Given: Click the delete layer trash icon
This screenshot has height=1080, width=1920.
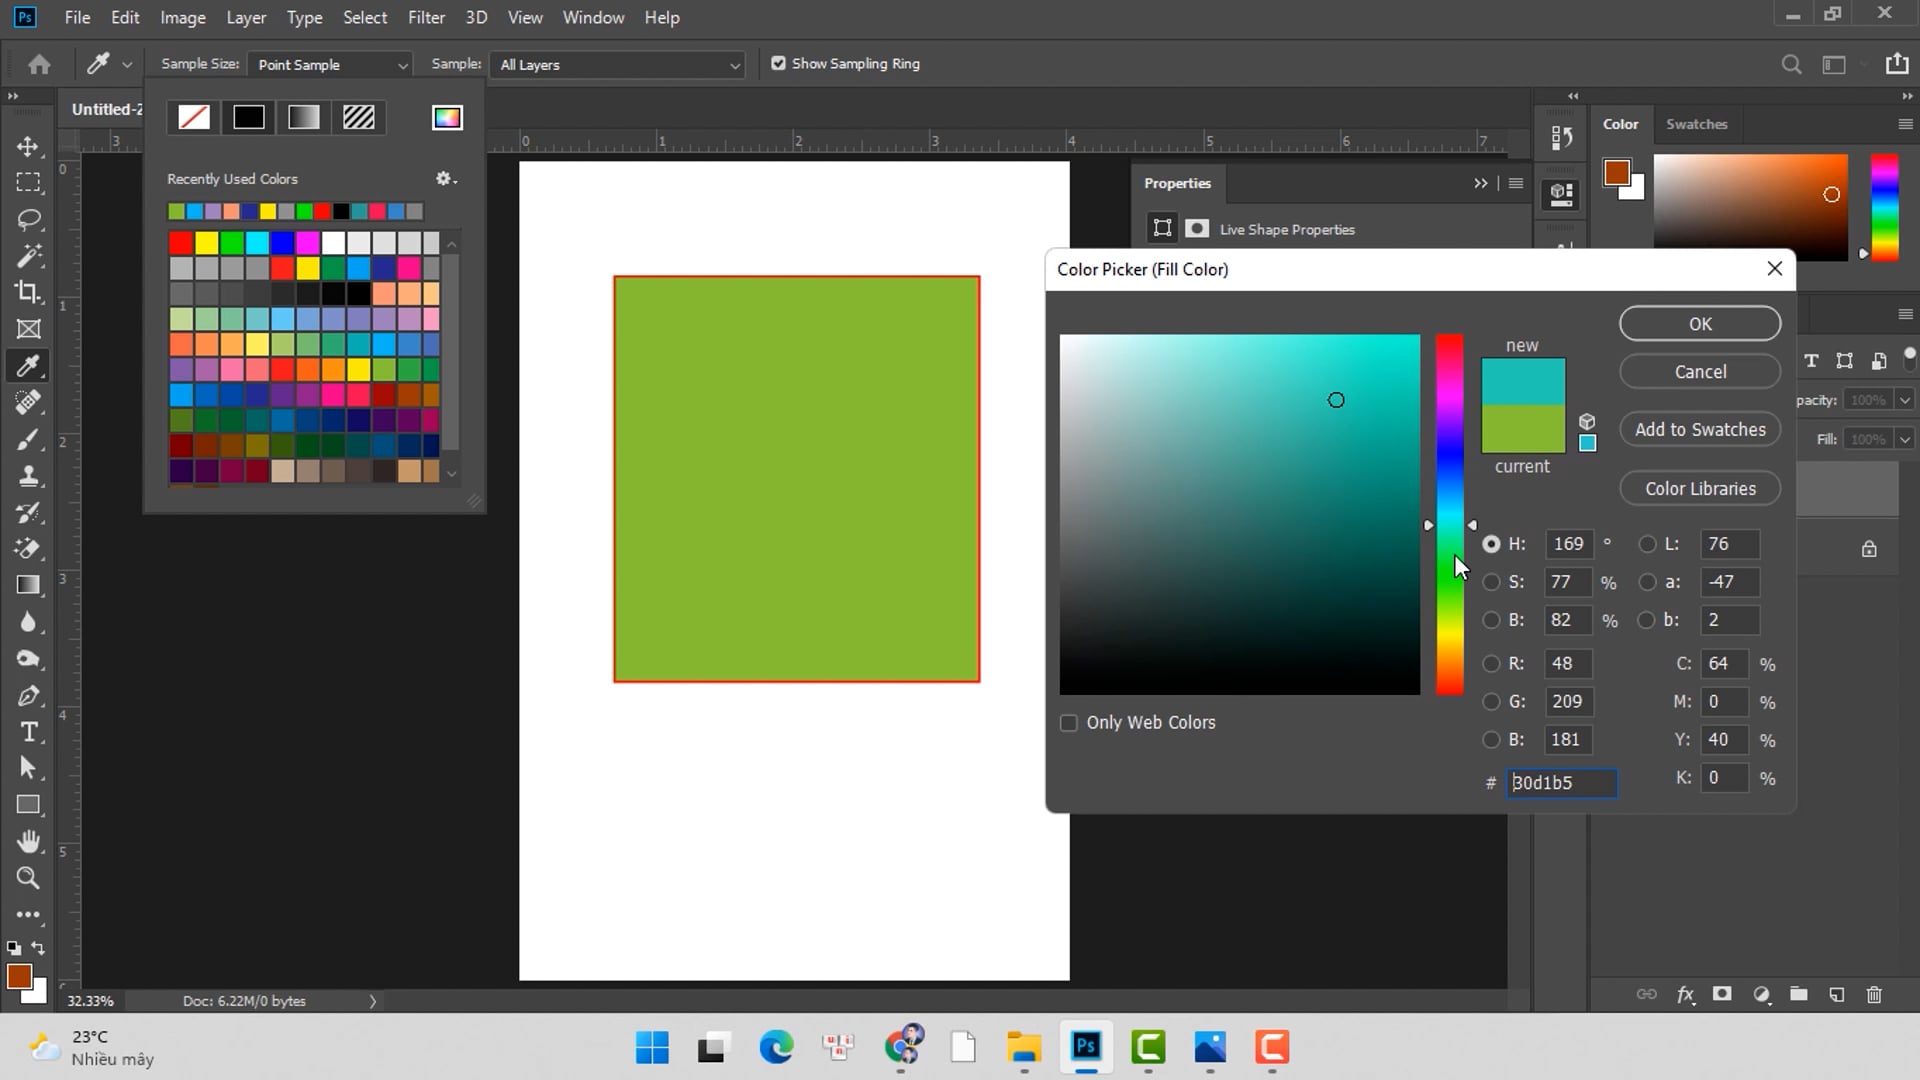Looking at the screenshot, I should 1874,994.
